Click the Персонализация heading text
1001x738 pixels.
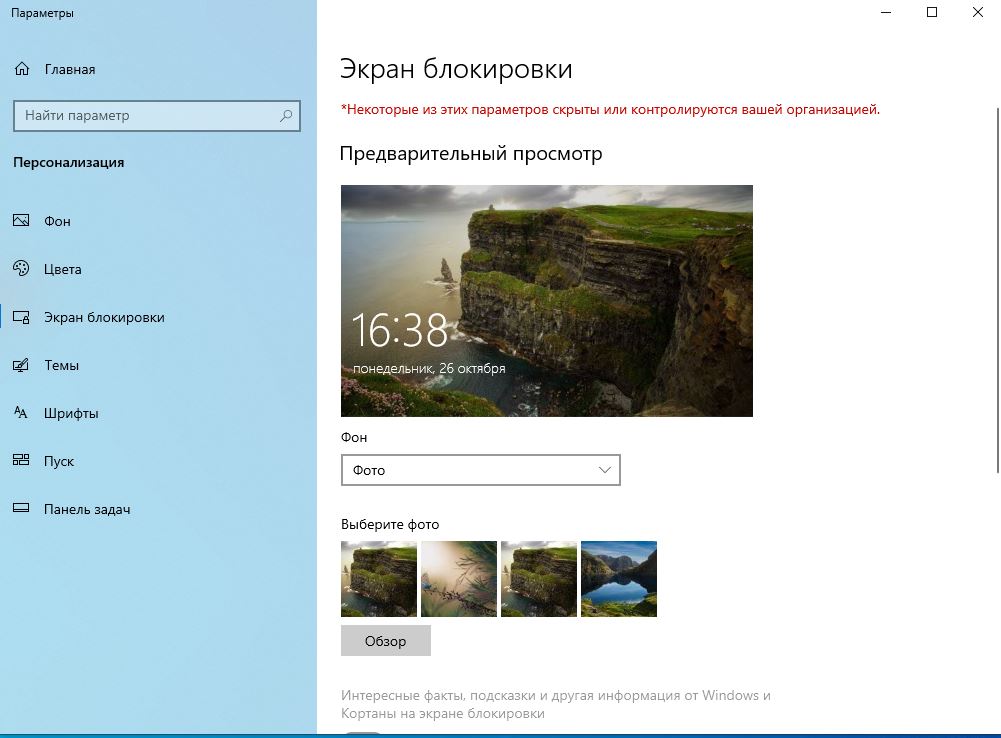68,162
